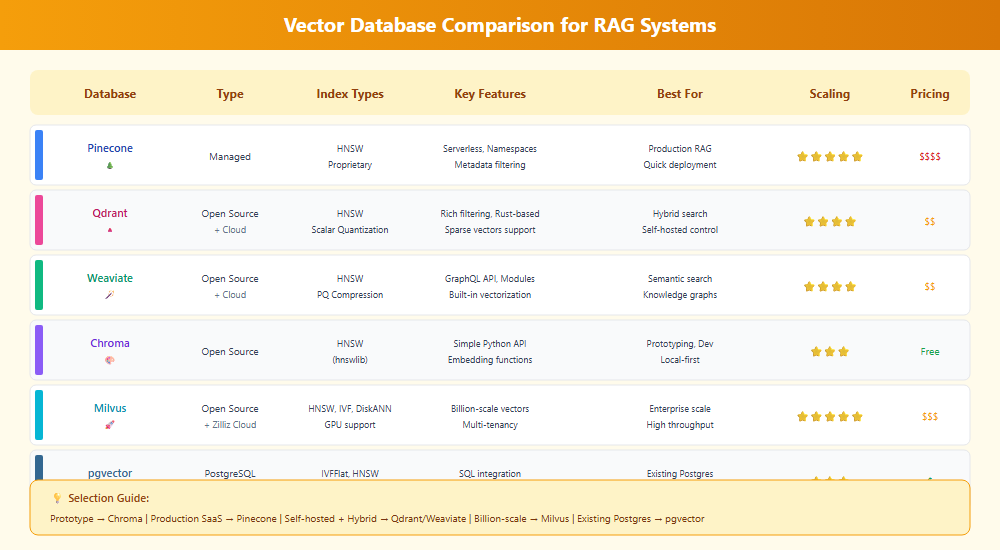
Task: Select the Weaviate database name
Action: pyautogui.click(x=110, y=278)
